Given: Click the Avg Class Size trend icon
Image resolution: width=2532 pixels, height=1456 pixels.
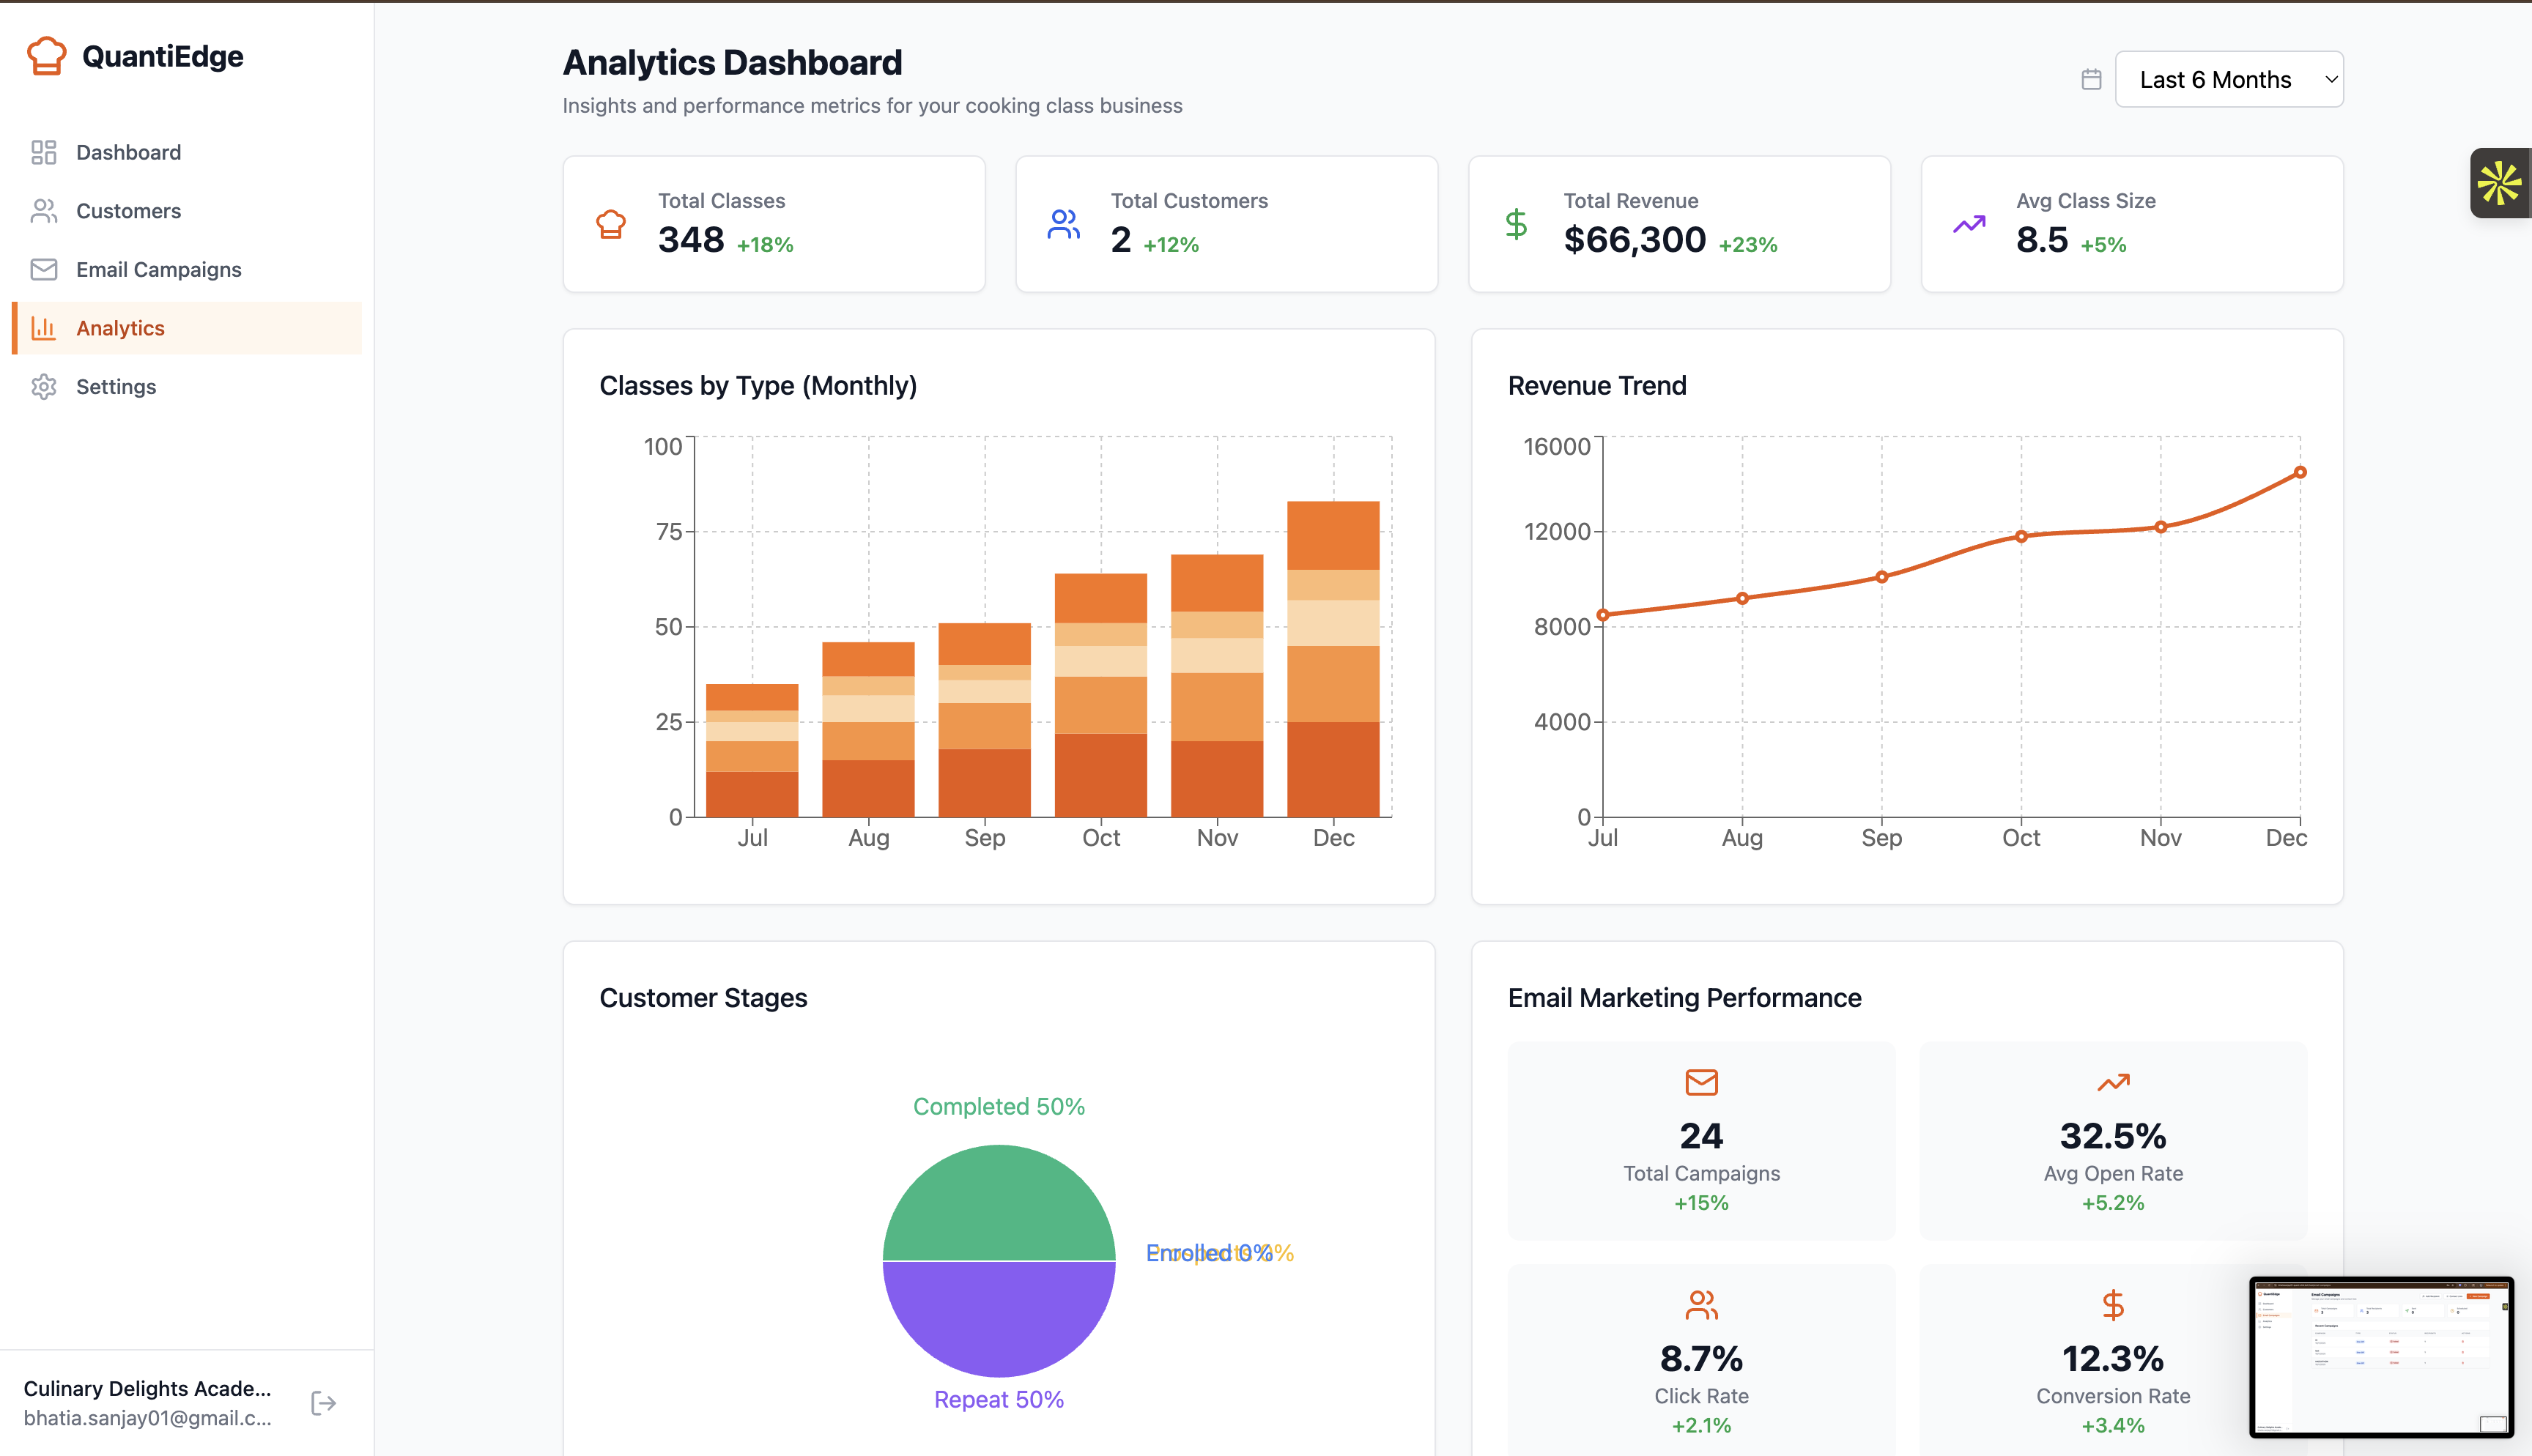Looking at the screenshot, I should (x=1969, y=224).
